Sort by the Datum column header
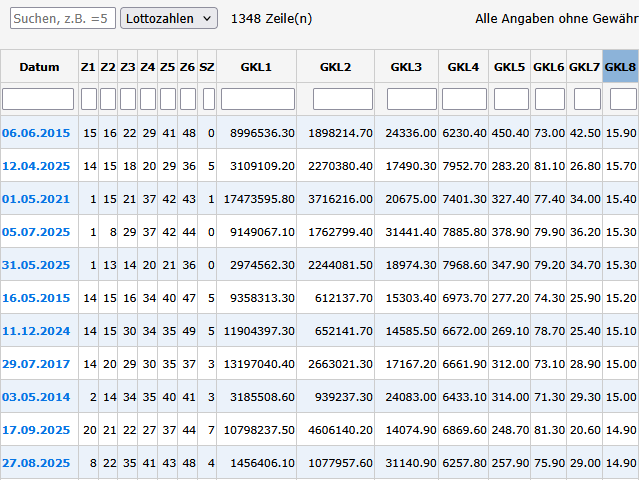 click(x=39, y=66)
